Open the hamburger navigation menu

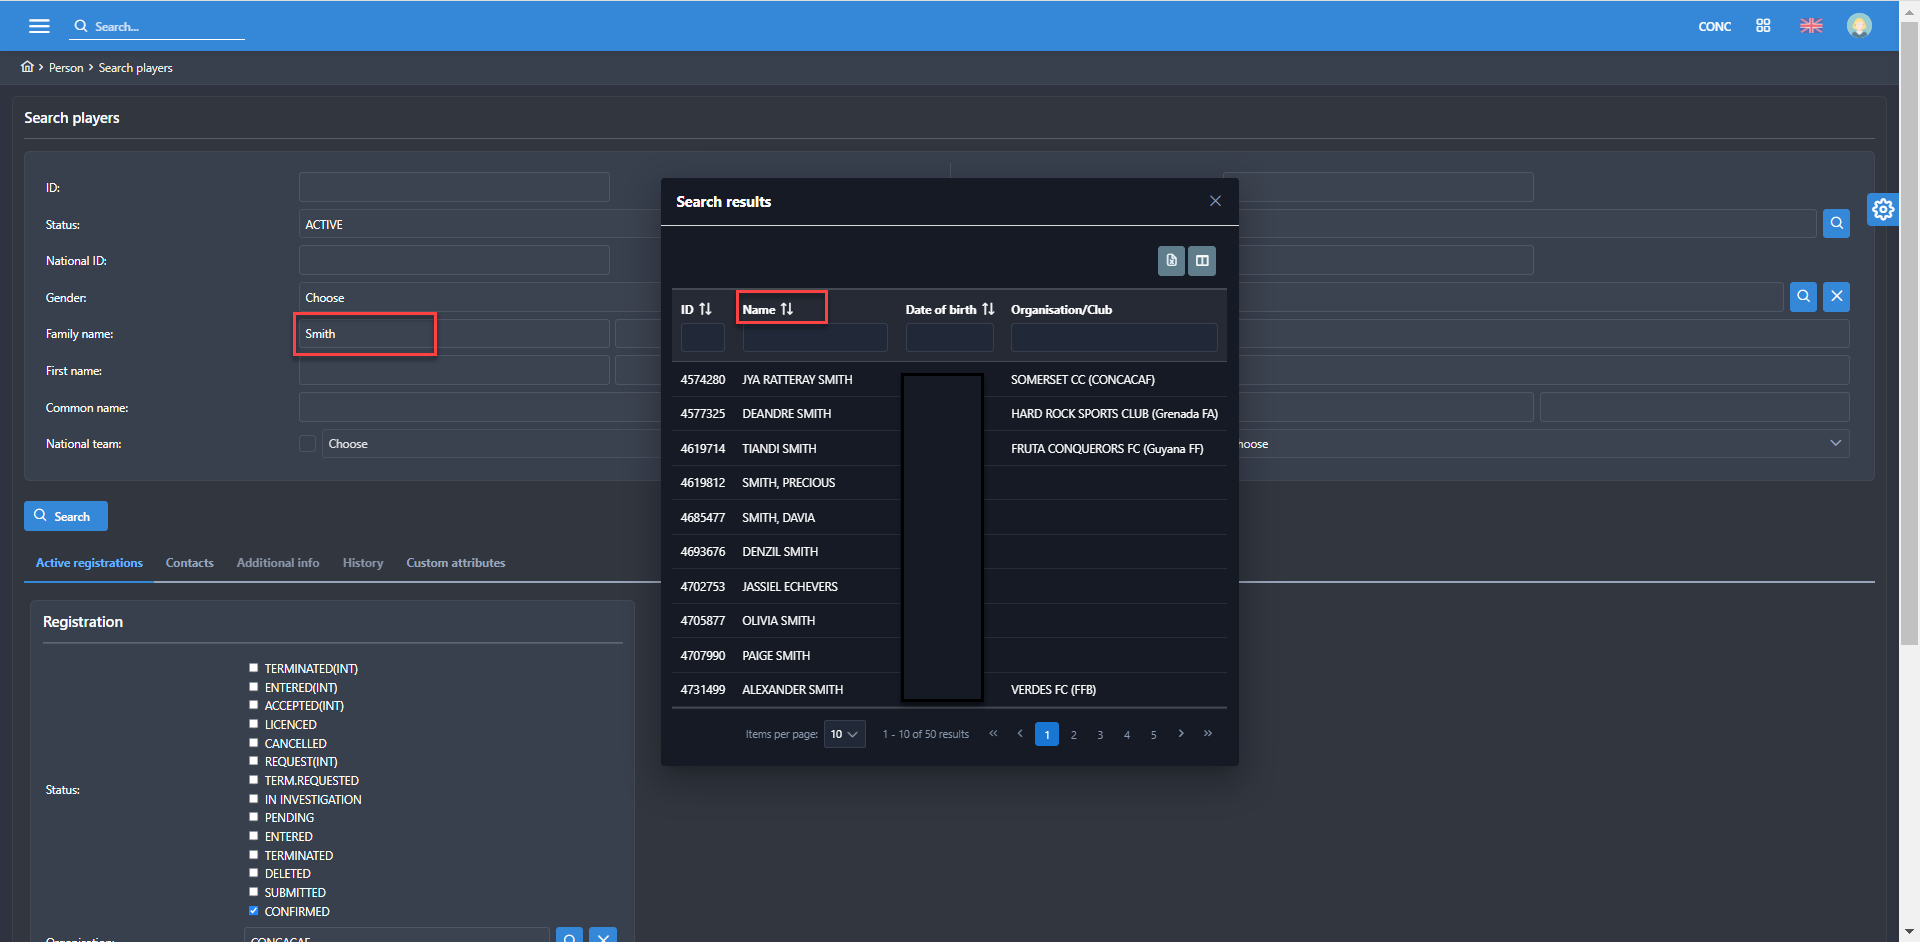pyautogui.click(x=39, y=26)
